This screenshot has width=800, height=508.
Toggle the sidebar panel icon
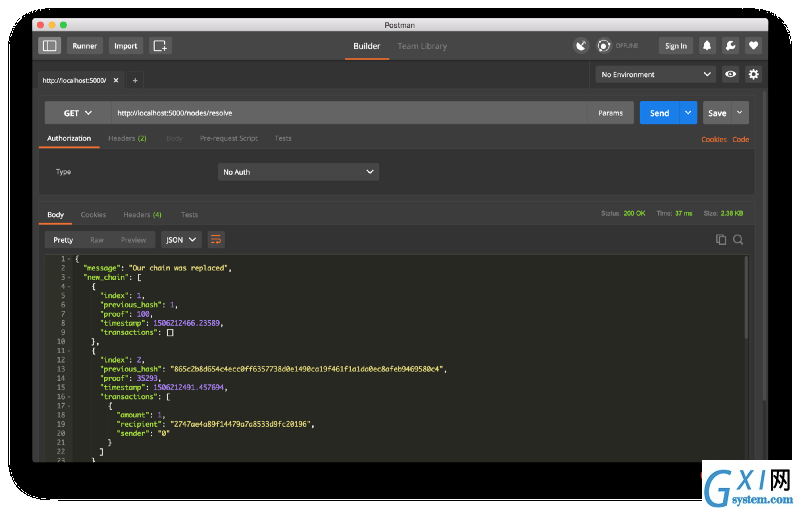[49, 45]
